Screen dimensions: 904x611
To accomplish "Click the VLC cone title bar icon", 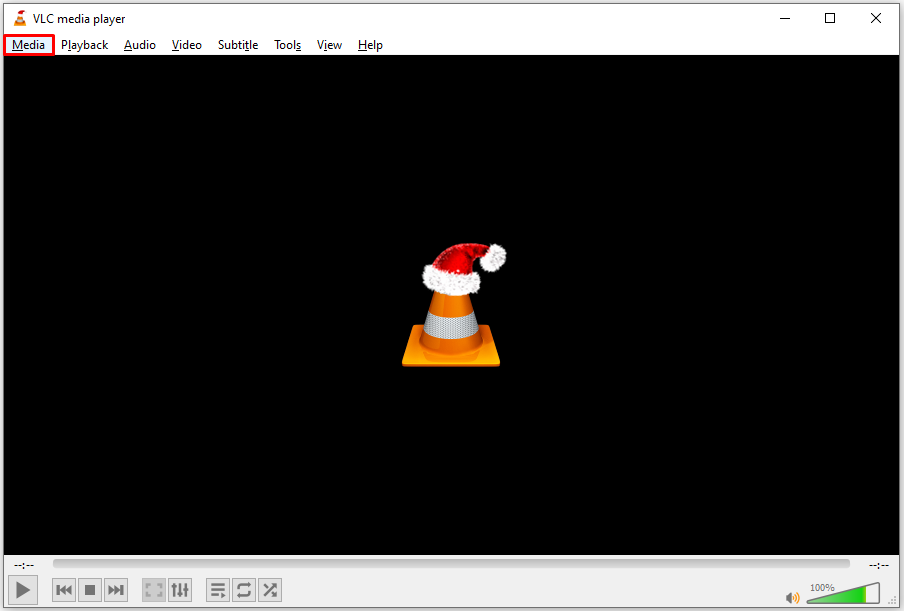I will [x=20, y=18].
